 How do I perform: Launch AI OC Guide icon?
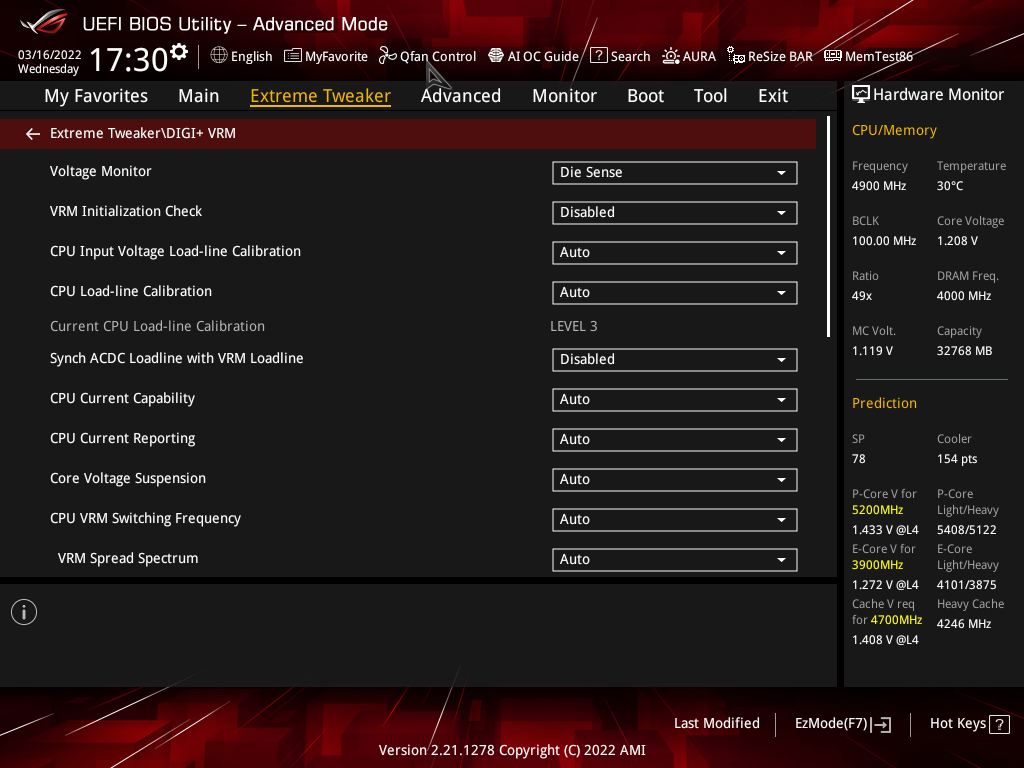(x=496, y=56)
